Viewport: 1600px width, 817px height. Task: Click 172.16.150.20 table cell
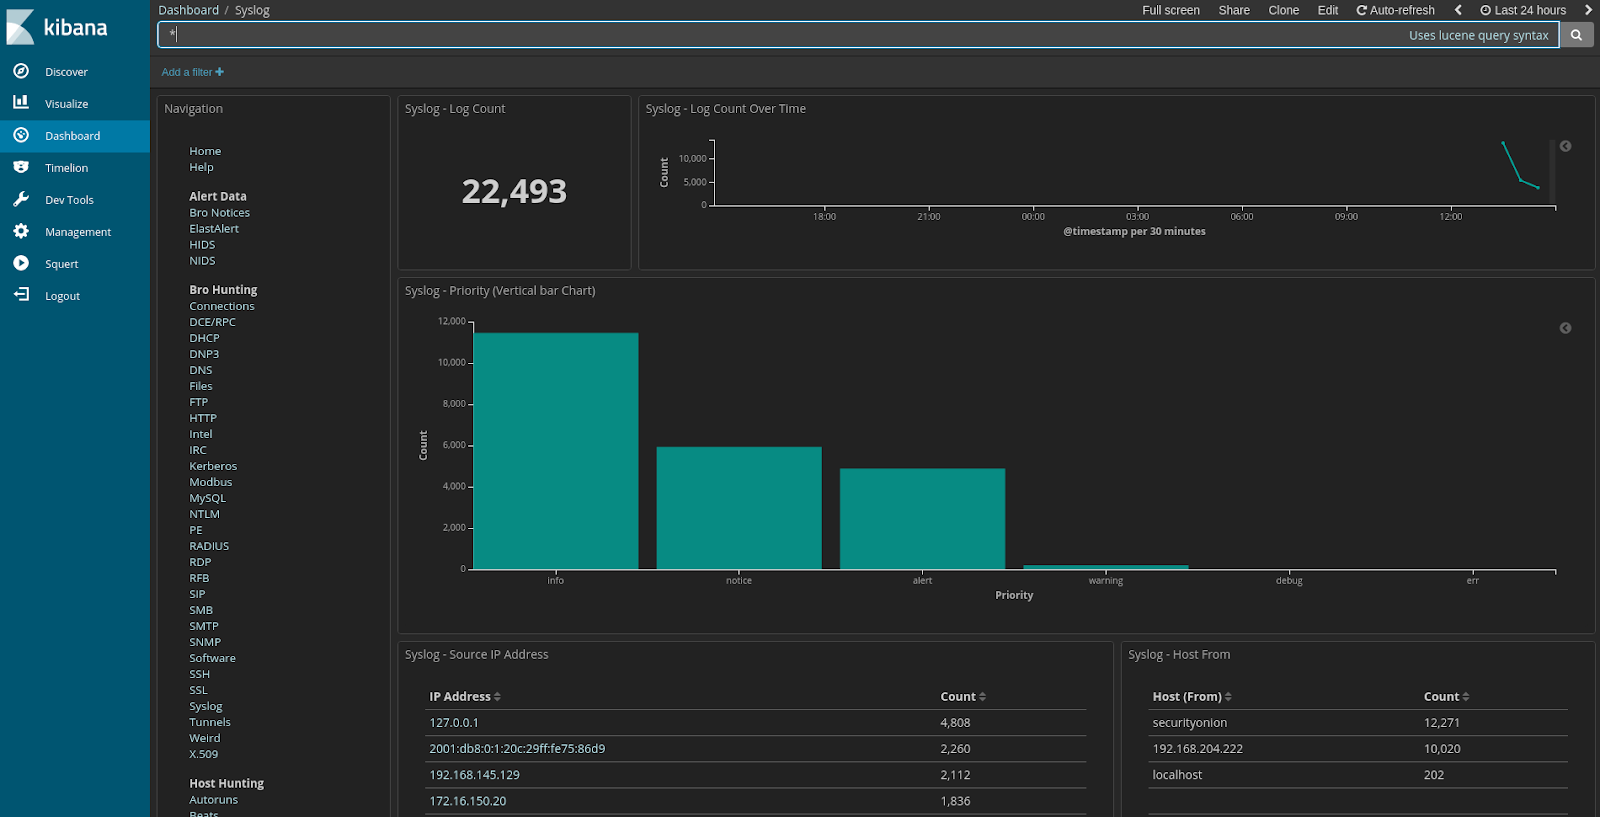(468, 801)
